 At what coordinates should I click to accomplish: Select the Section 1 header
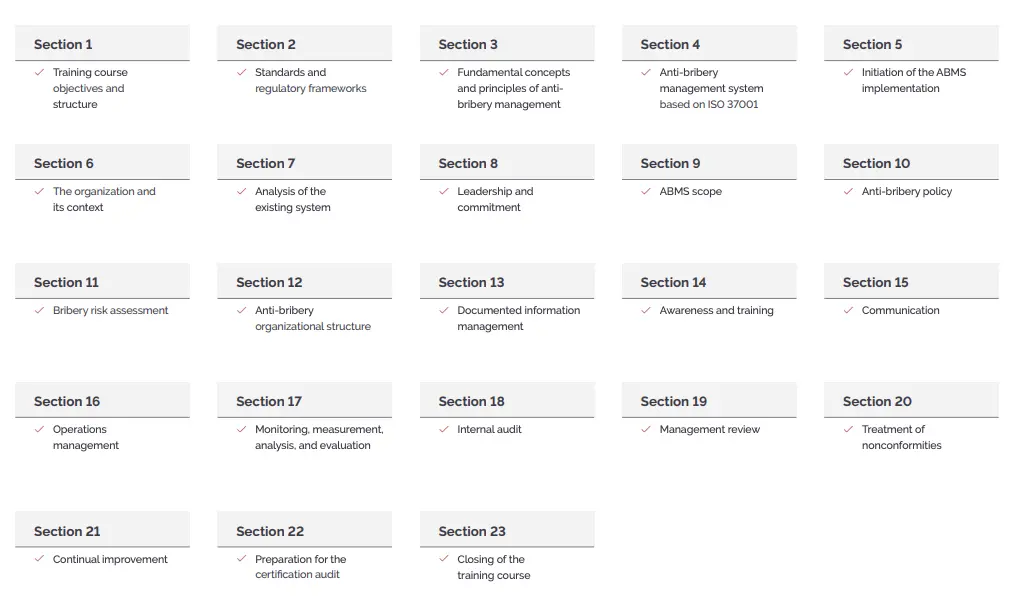pyautogui.click(x=102, y=43)
